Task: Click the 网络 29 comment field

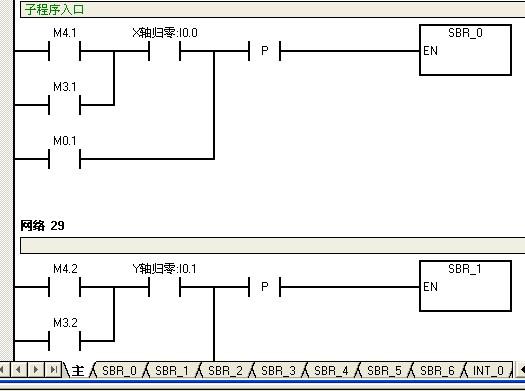Action: pos(273,245)
